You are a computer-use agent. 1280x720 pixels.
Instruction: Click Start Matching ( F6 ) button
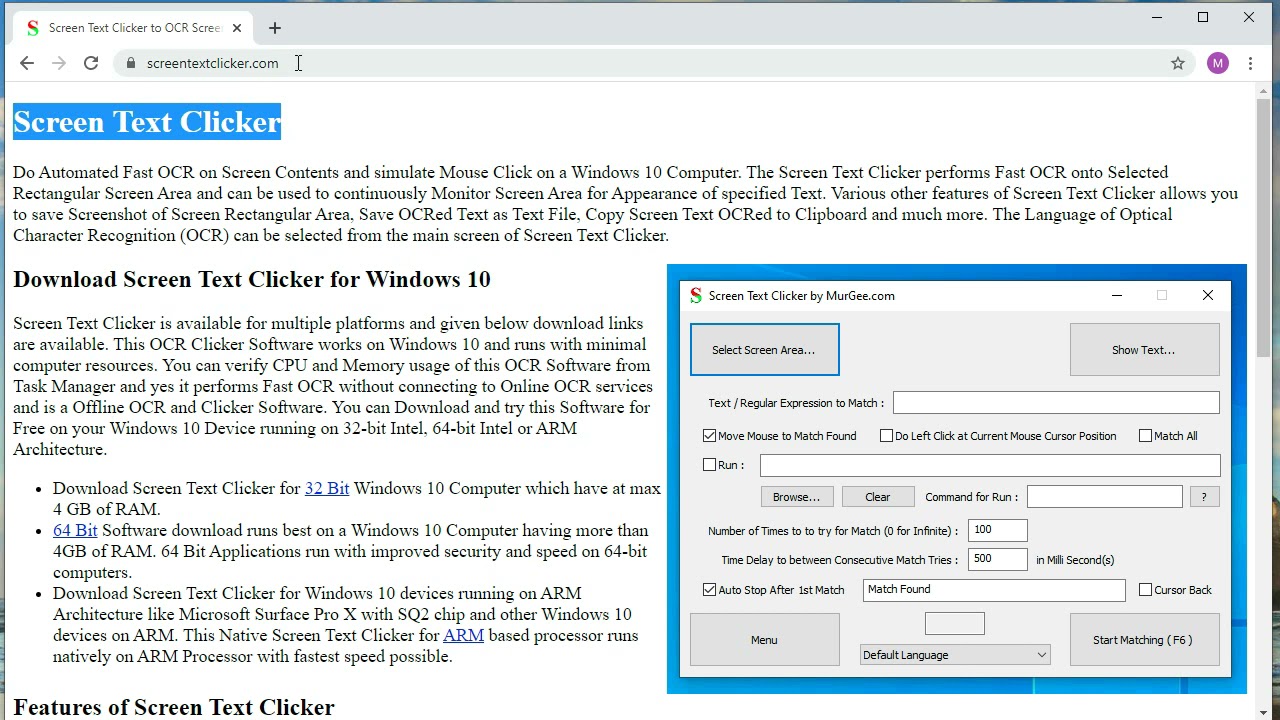tap(1144, 640)
